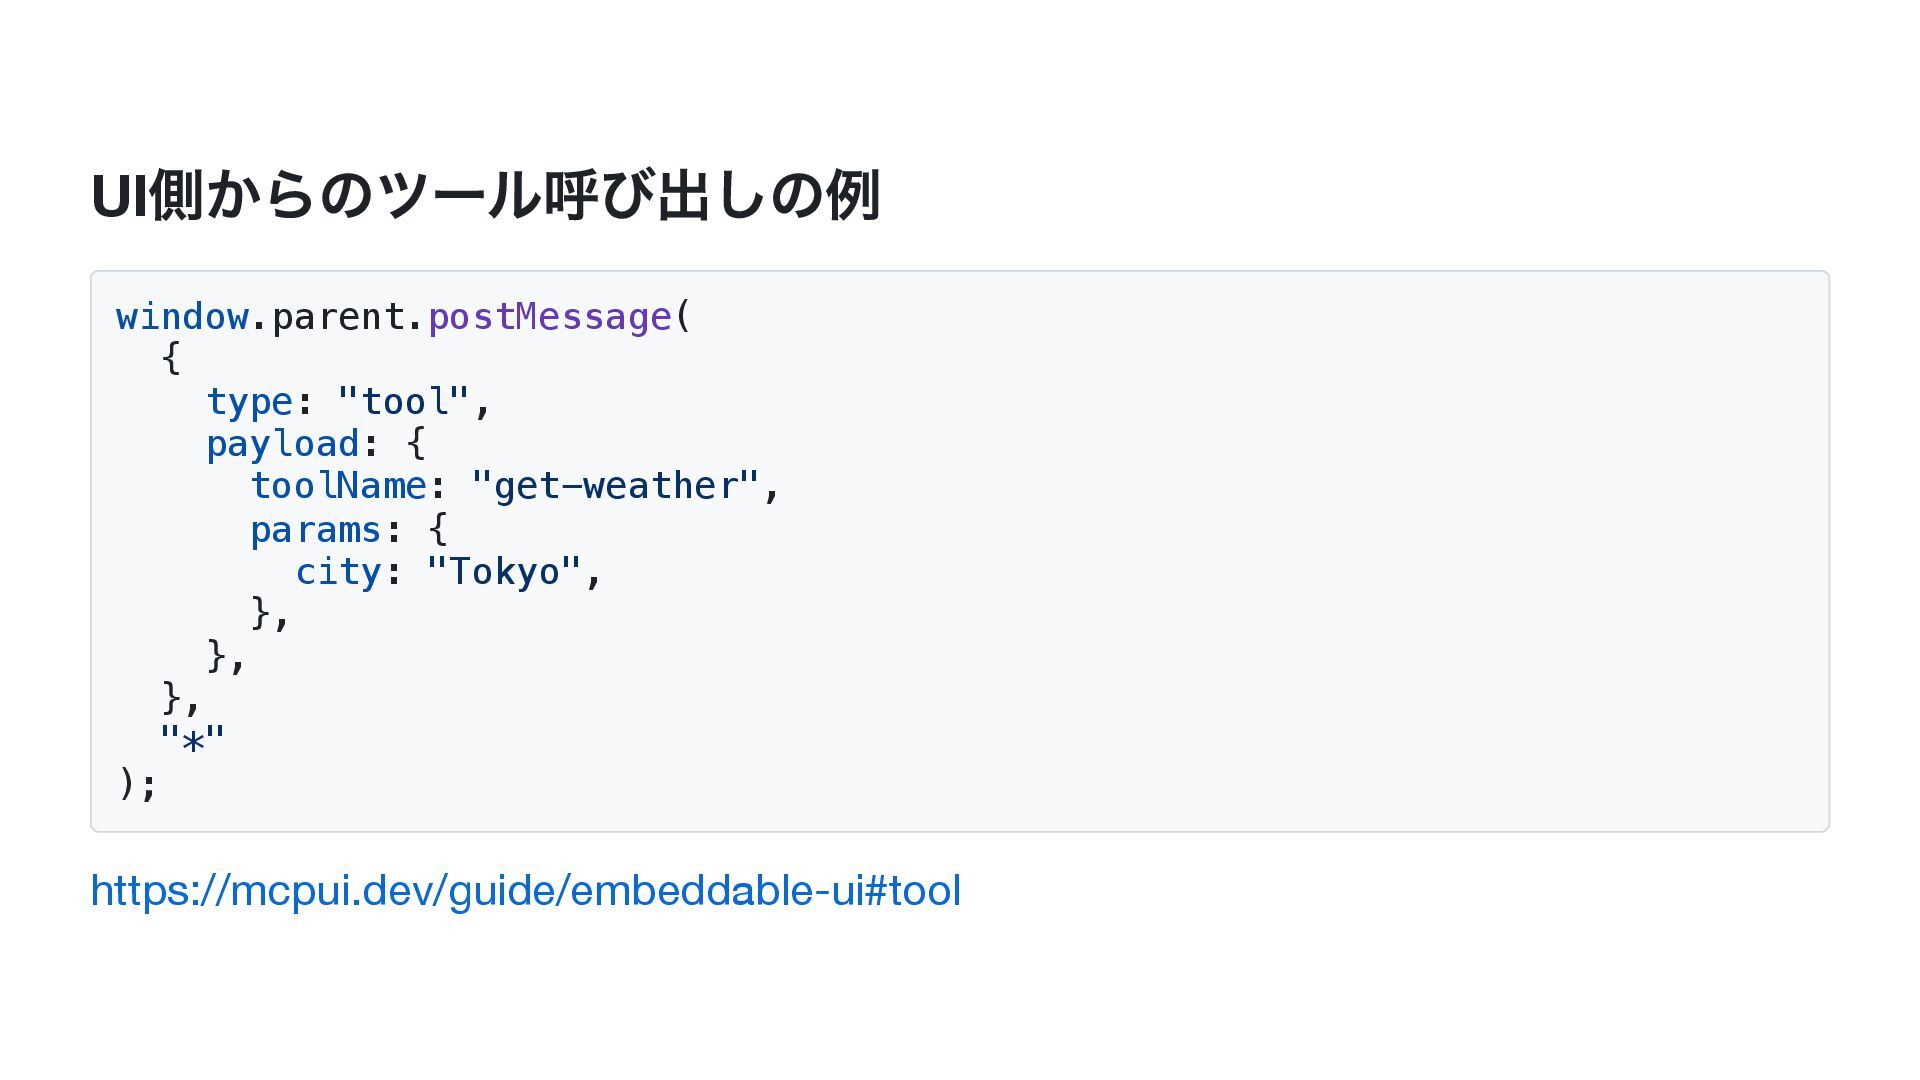Click the city property key
1920x1080 pixels.
pos(338,572)
